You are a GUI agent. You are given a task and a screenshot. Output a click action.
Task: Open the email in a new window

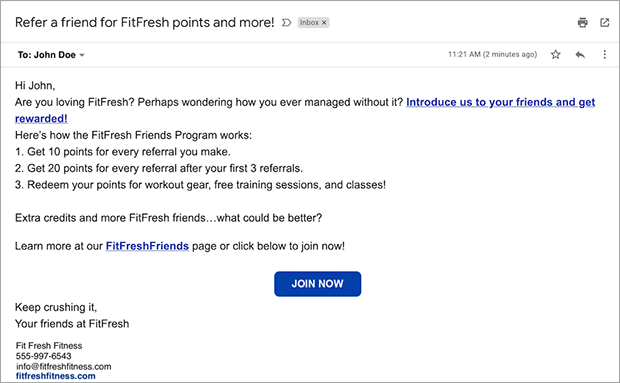click(x=605, y=23)
